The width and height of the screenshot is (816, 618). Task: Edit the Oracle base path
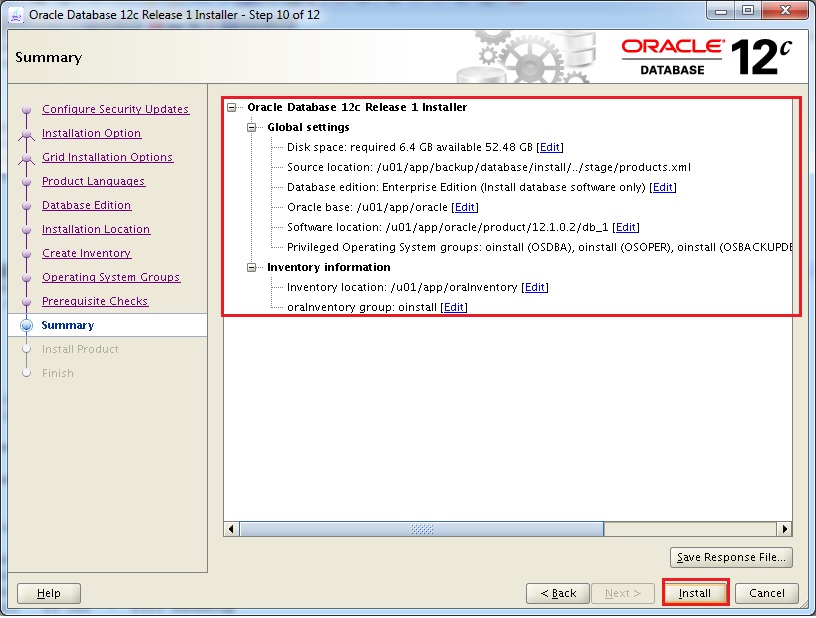(465, 207)
